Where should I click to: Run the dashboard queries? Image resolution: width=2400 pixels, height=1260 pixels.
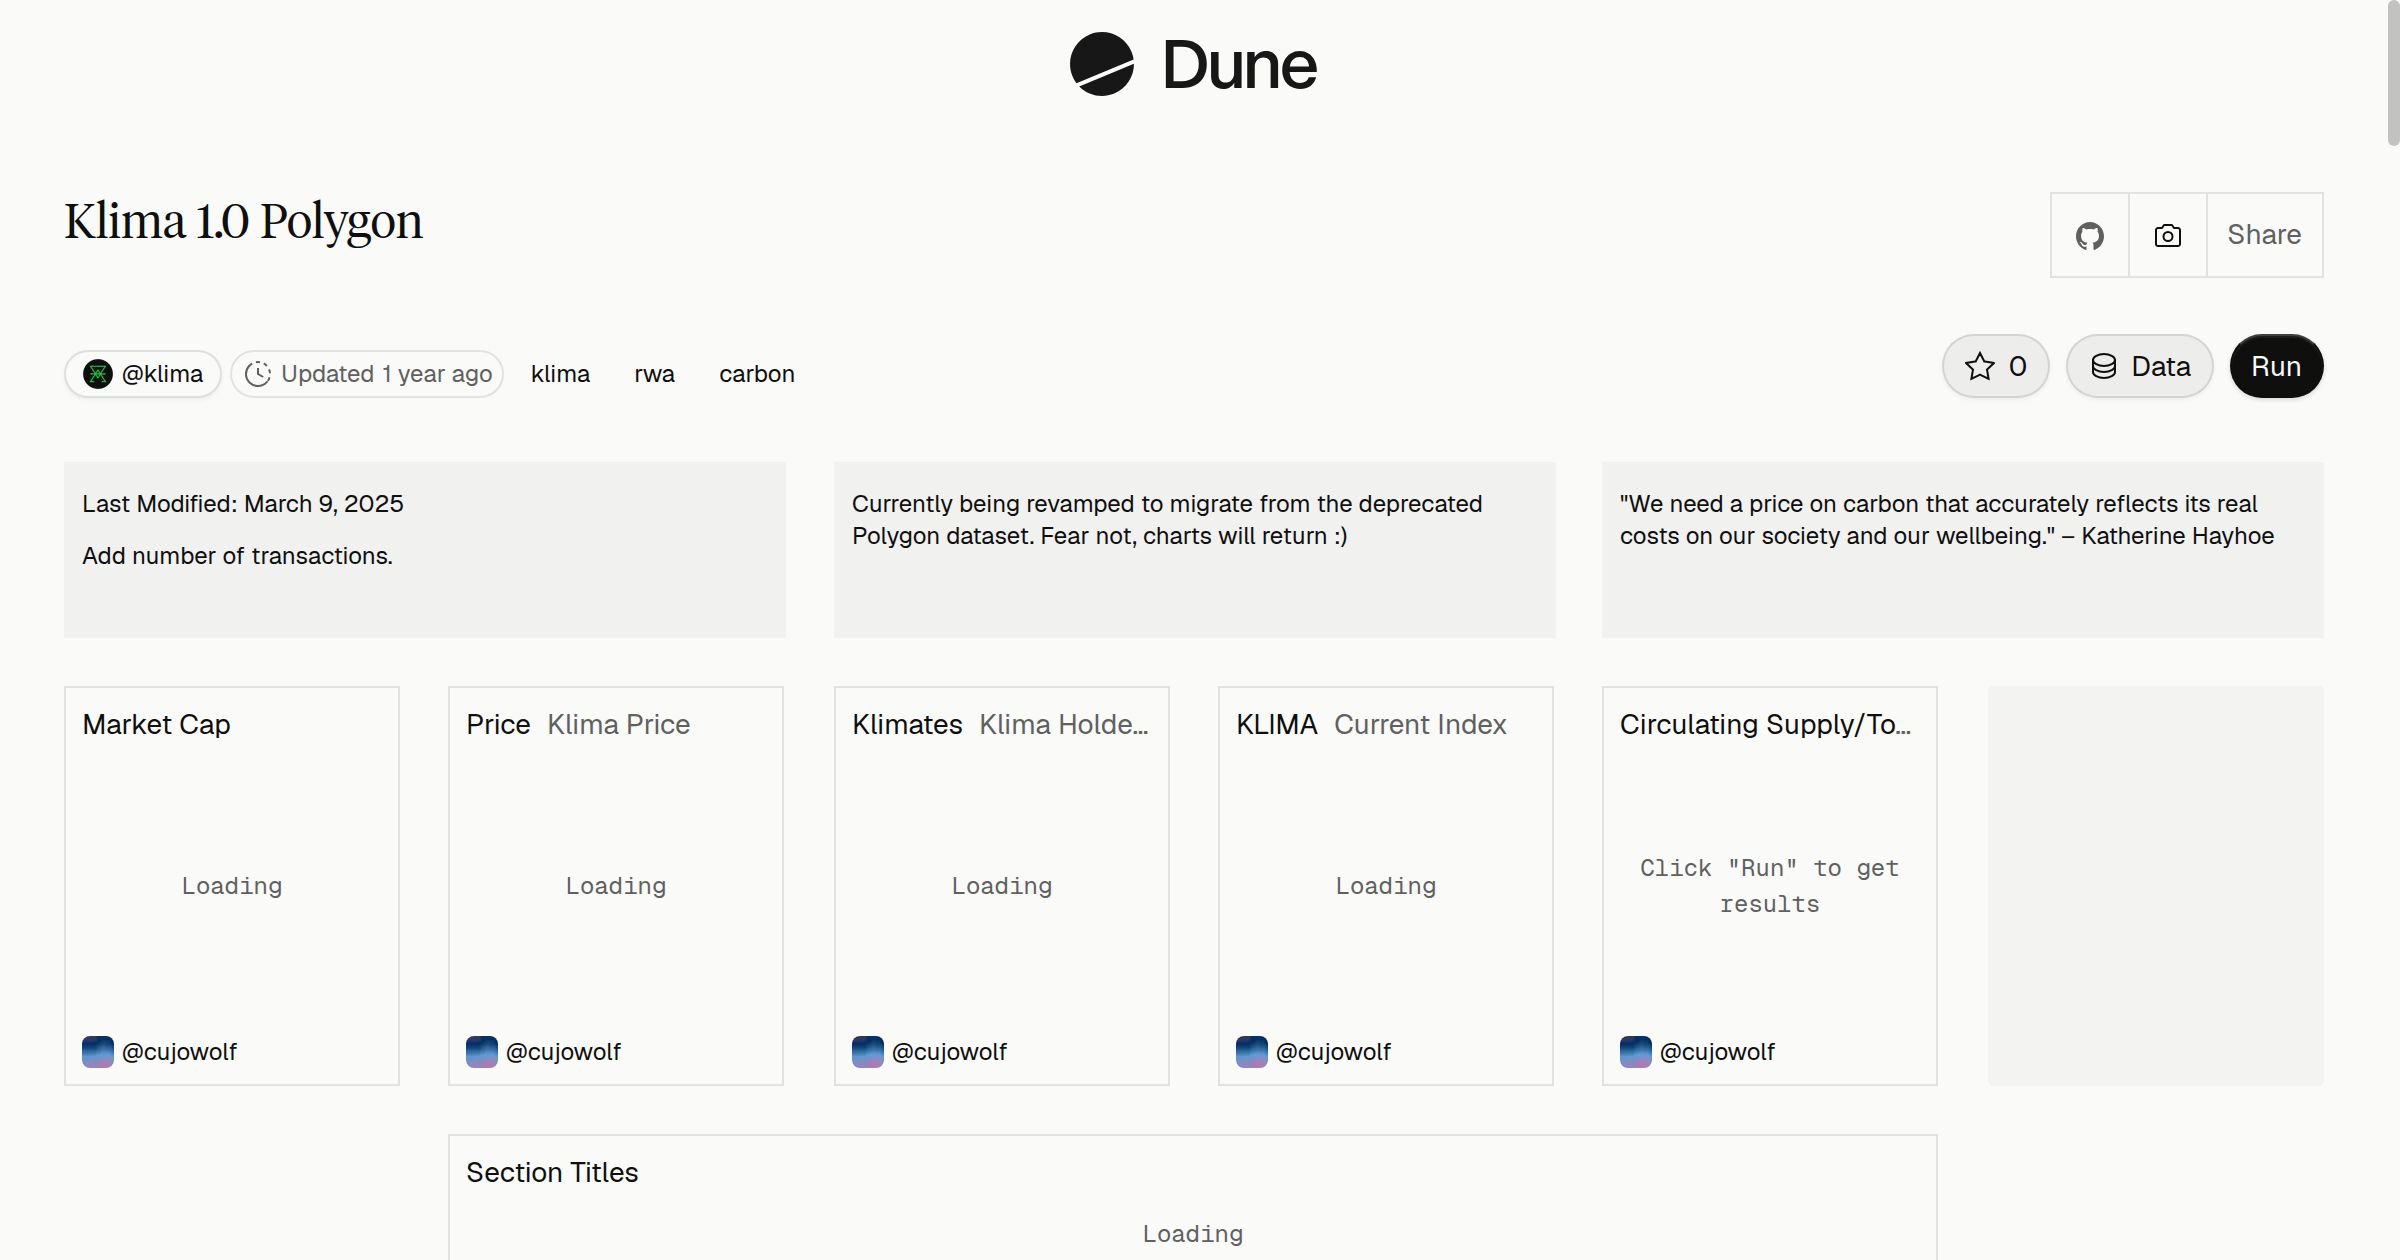(2276, 366)
